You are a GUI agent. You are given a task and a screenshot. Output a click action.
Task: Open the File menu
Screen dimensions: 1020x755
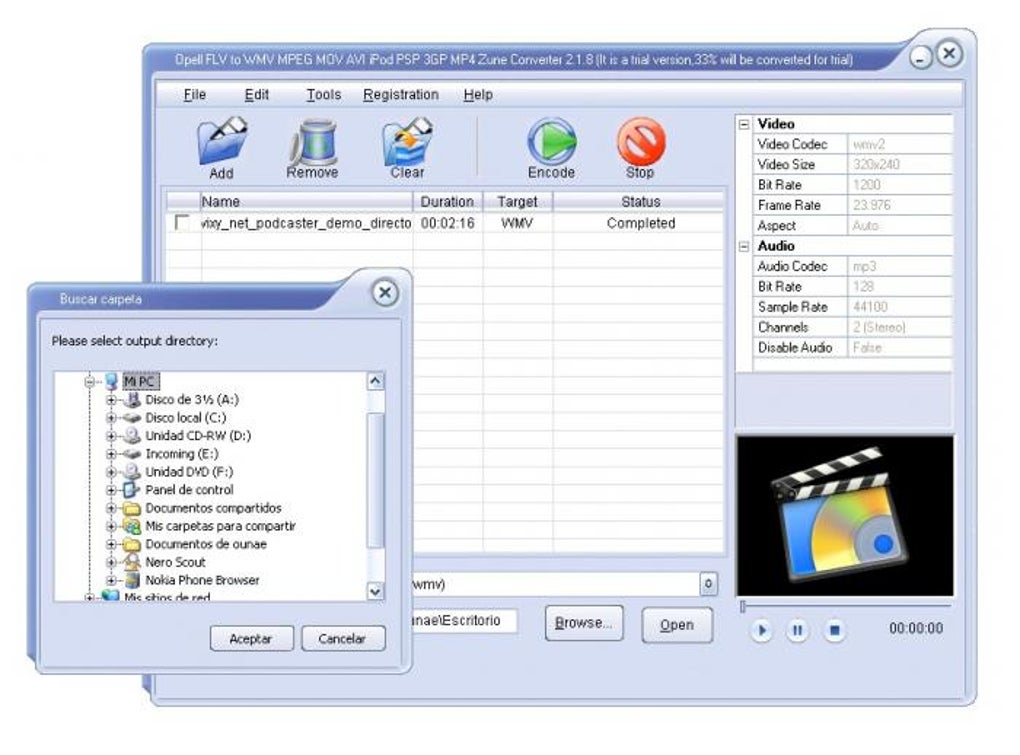coord(195,95)
